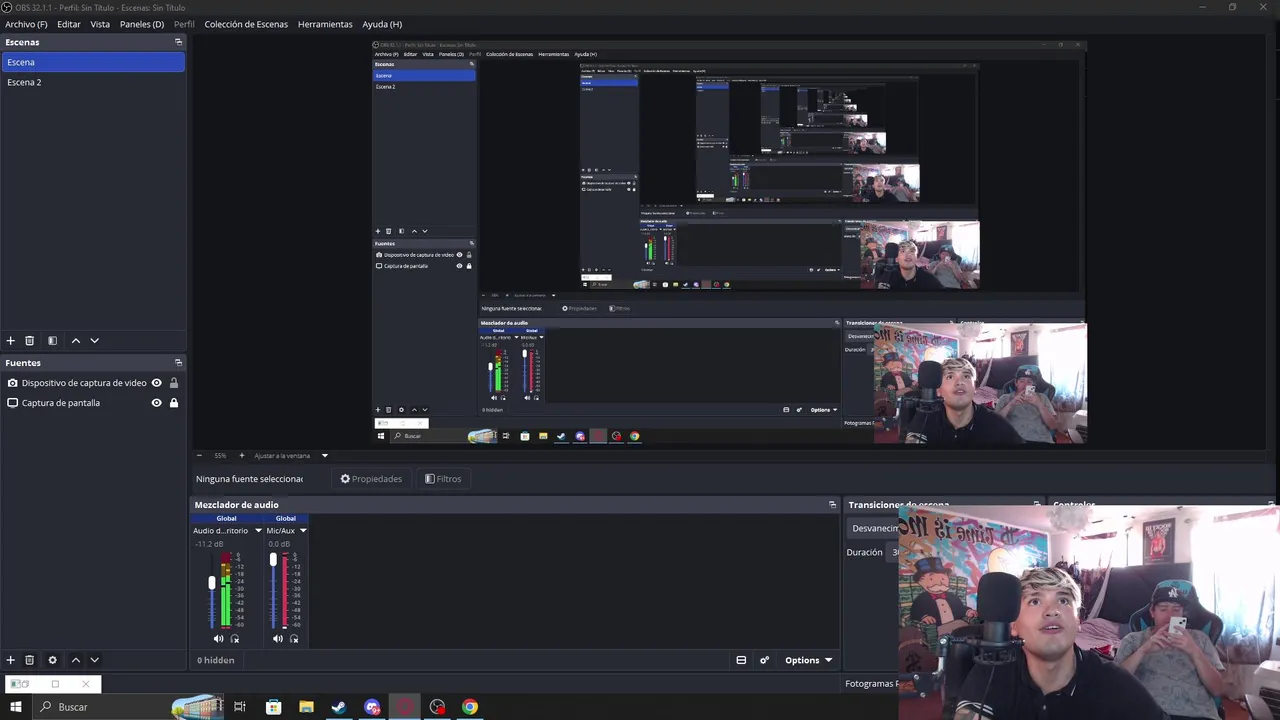The width and height of the screenshot is (1280, 720).
Task: Open the Editar menu
Action: coord(69,24)
